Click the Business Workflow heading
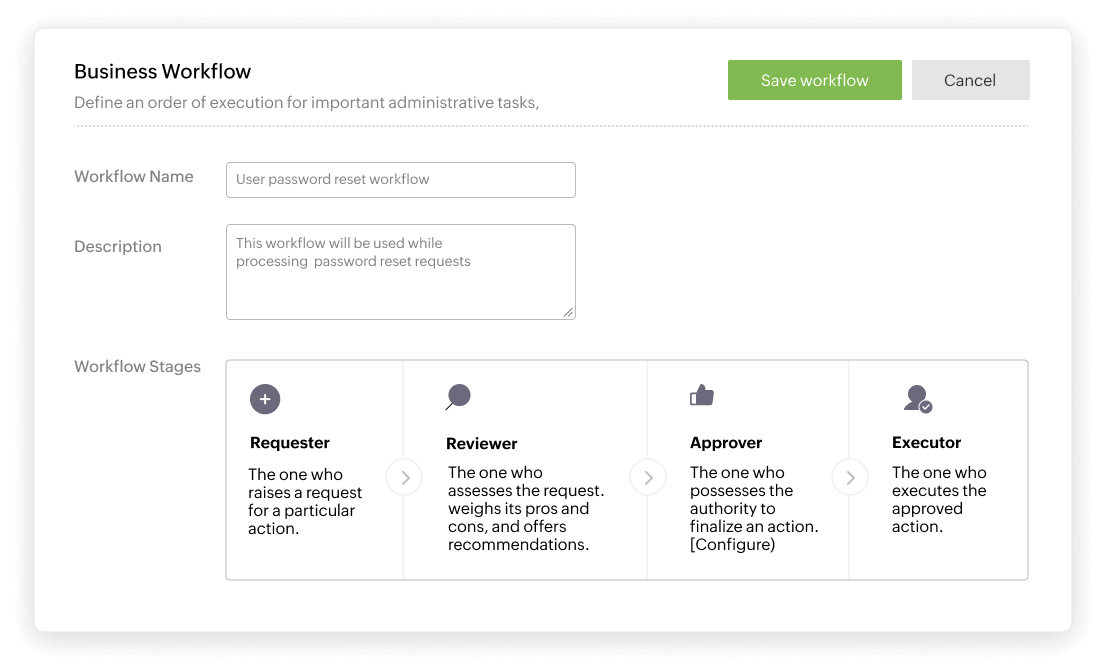This screenshot has height=670, width=1104. coord(162,71)
